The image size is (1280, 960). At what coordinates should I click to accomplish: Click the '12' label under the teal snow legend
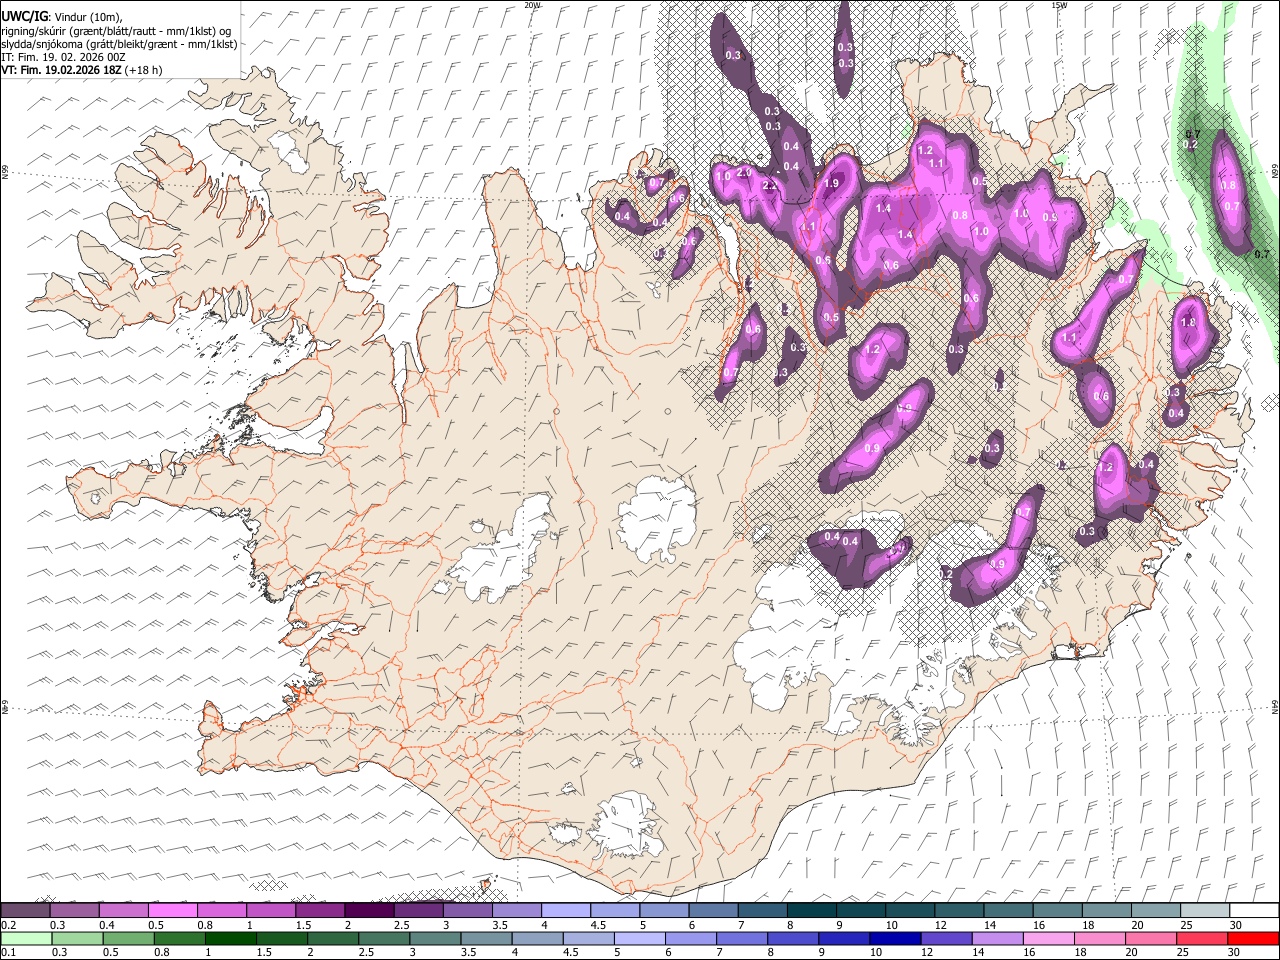point(941,925)
